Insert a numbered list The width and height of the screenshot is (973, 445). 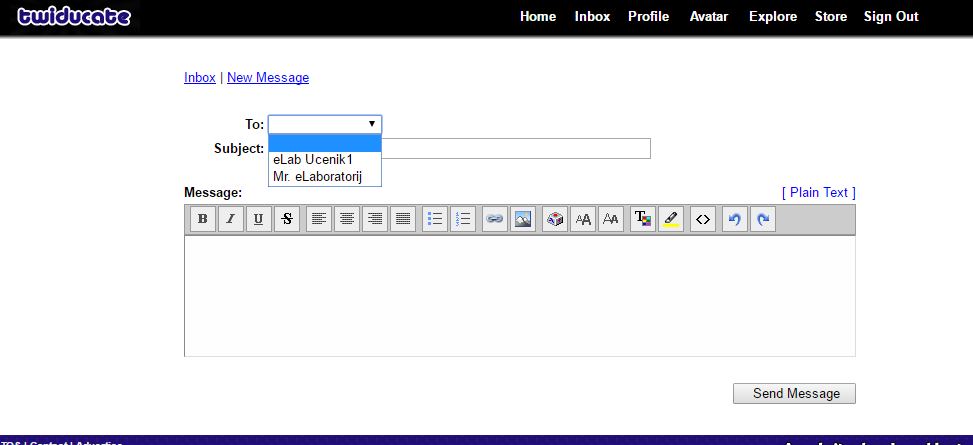click(x=462, y=219)
